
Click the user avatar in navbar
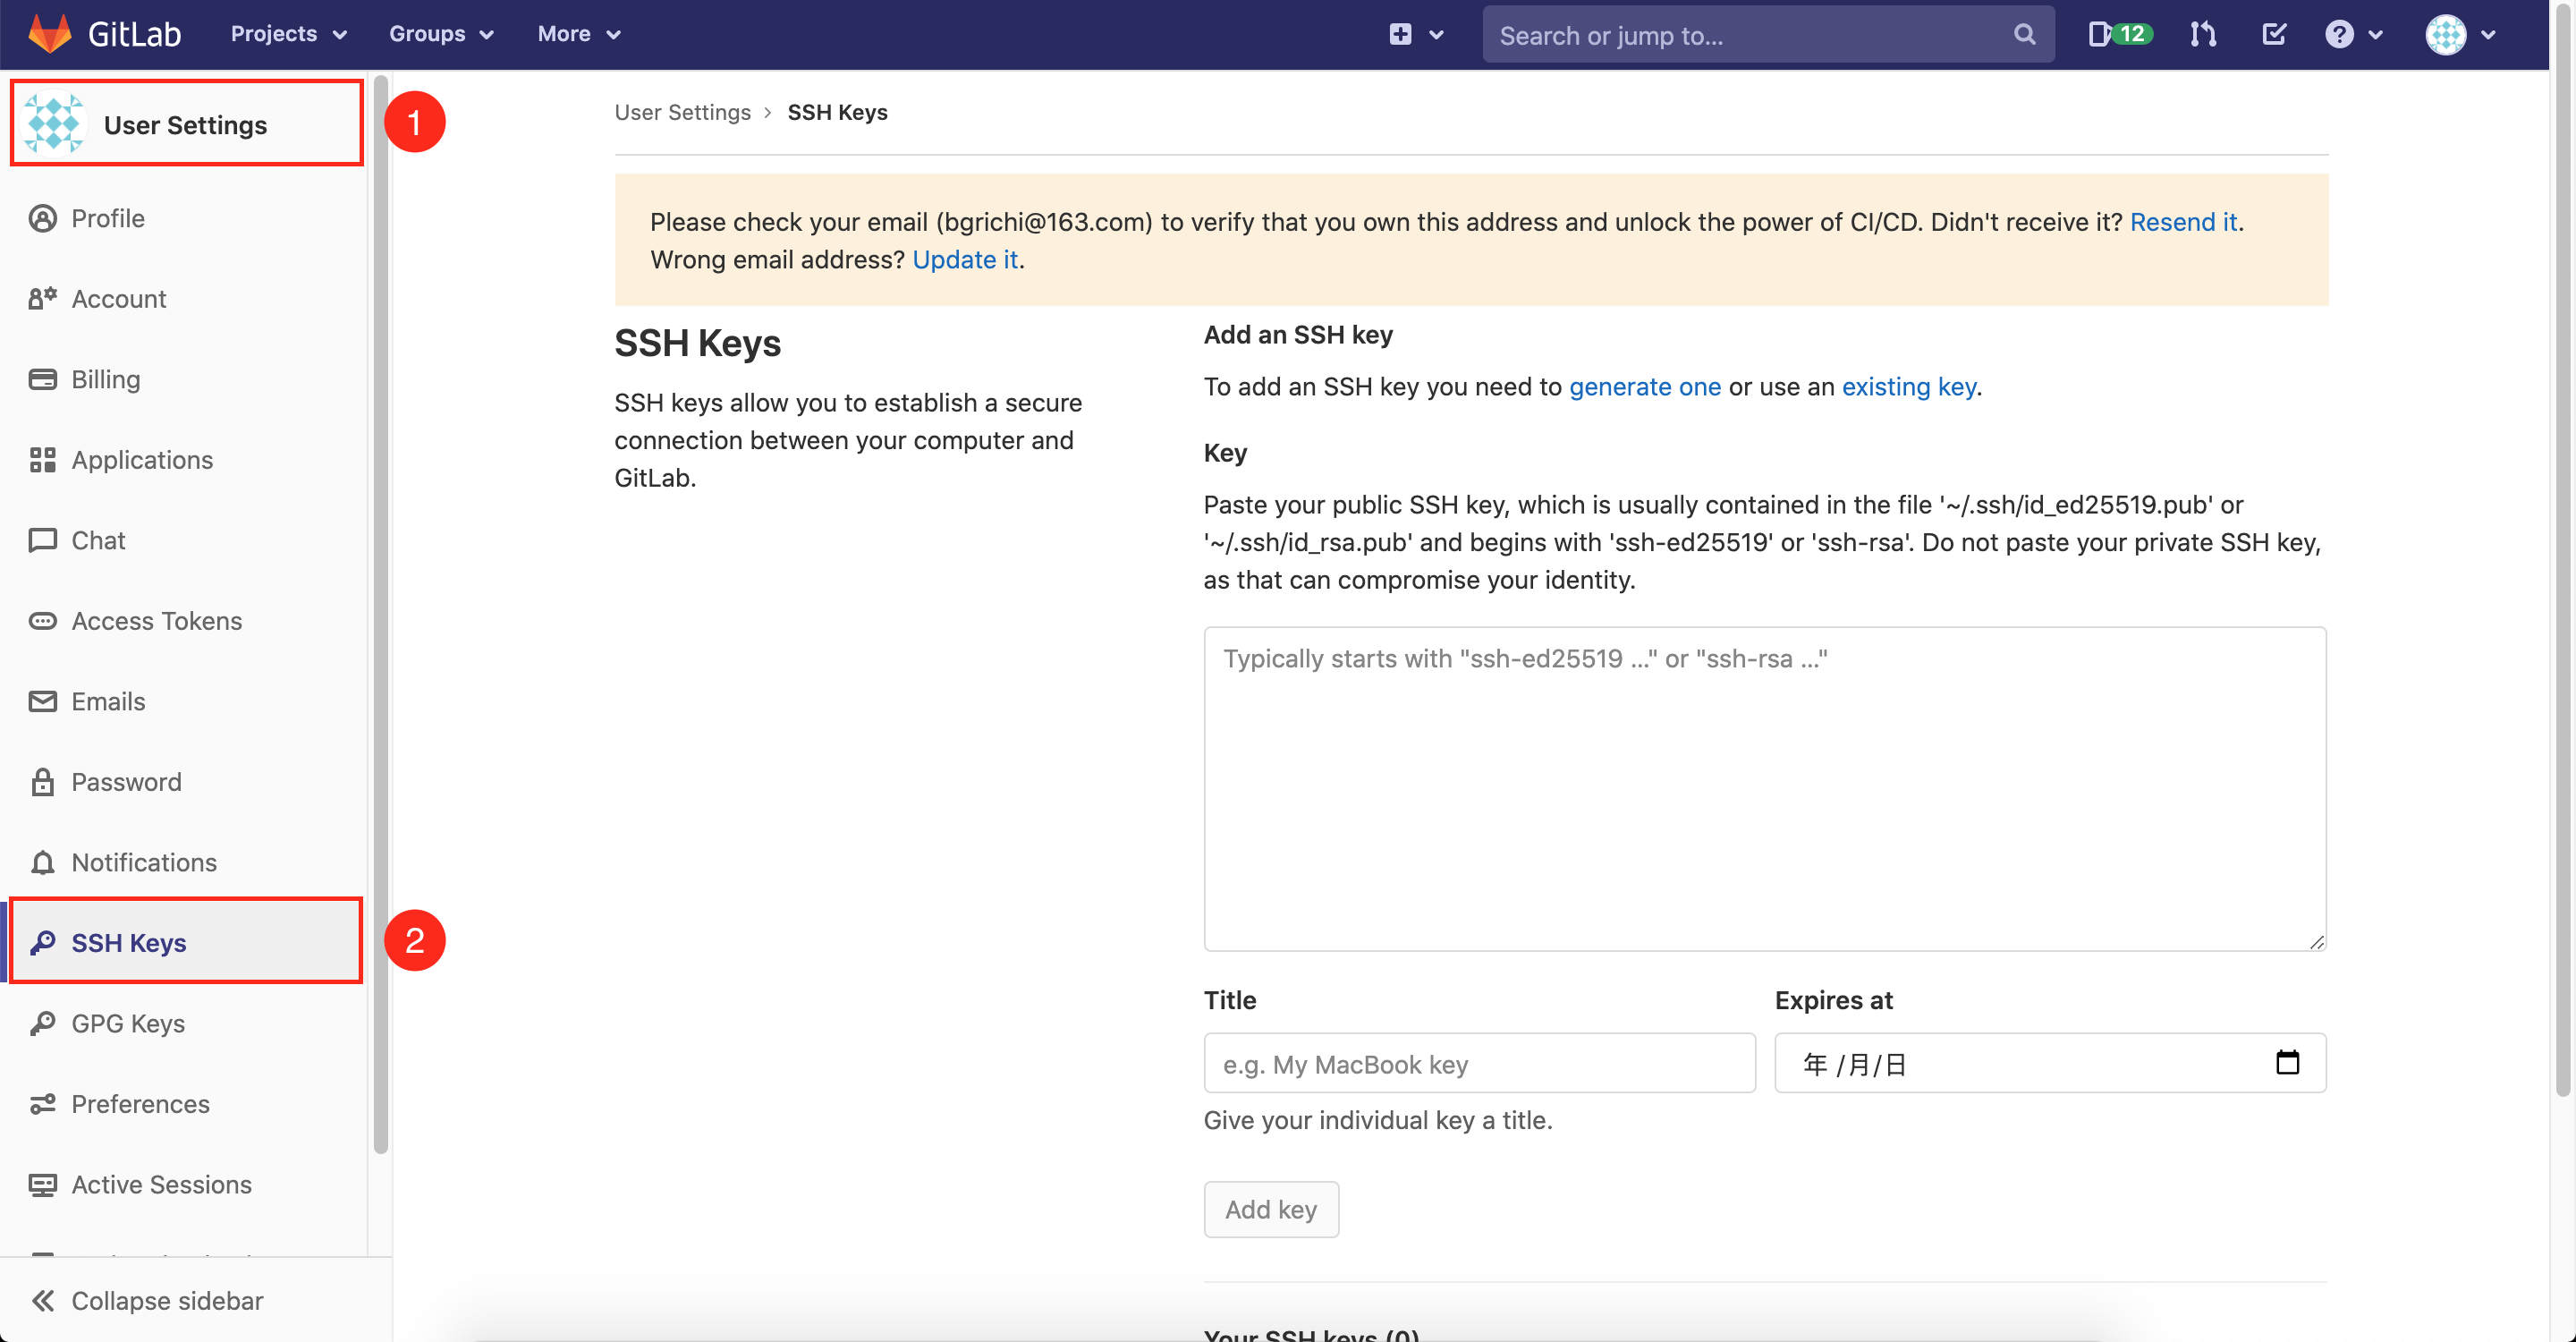(x=2445, y=34)
